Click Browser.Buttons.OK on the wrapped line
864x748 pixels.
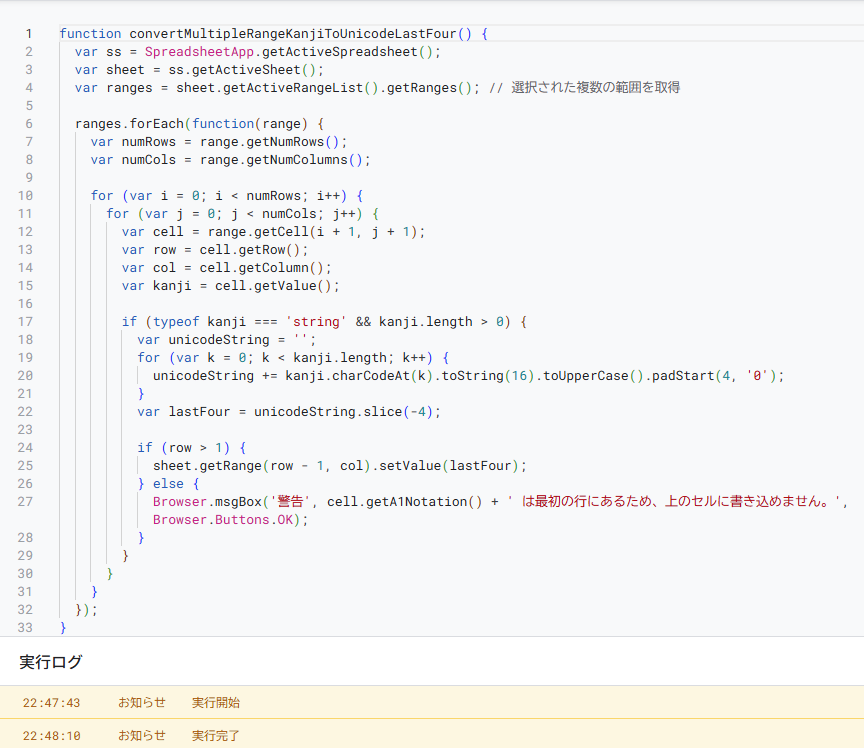(223, 520)
